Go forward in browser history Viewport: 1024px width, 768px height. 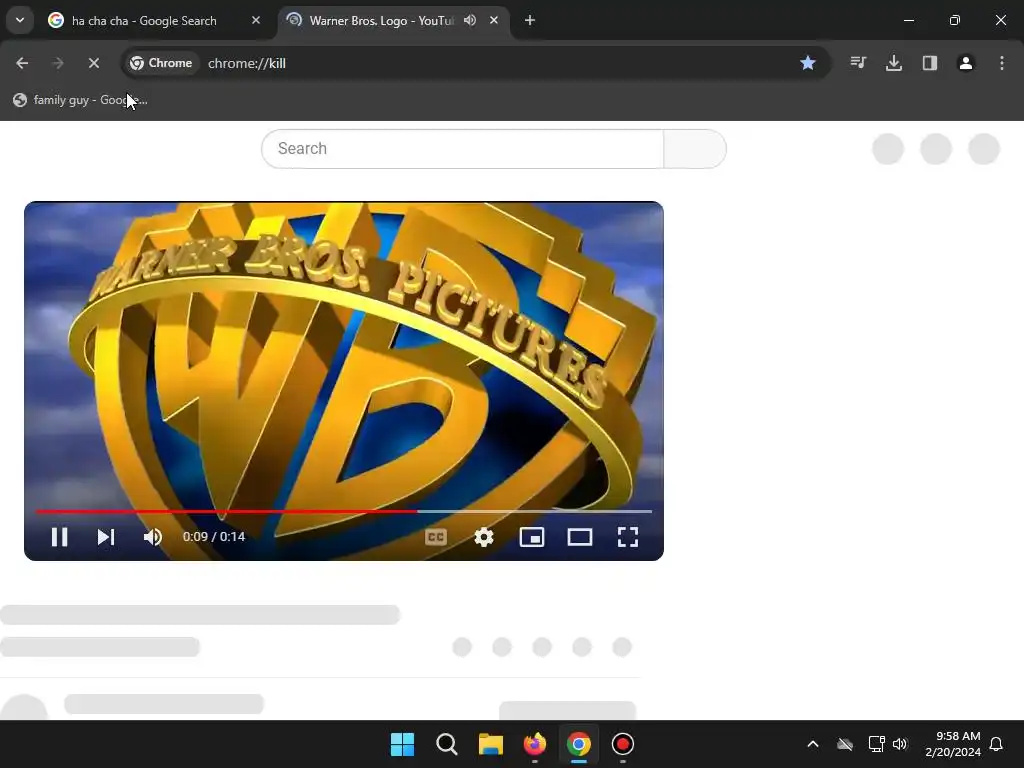(57, 63)
